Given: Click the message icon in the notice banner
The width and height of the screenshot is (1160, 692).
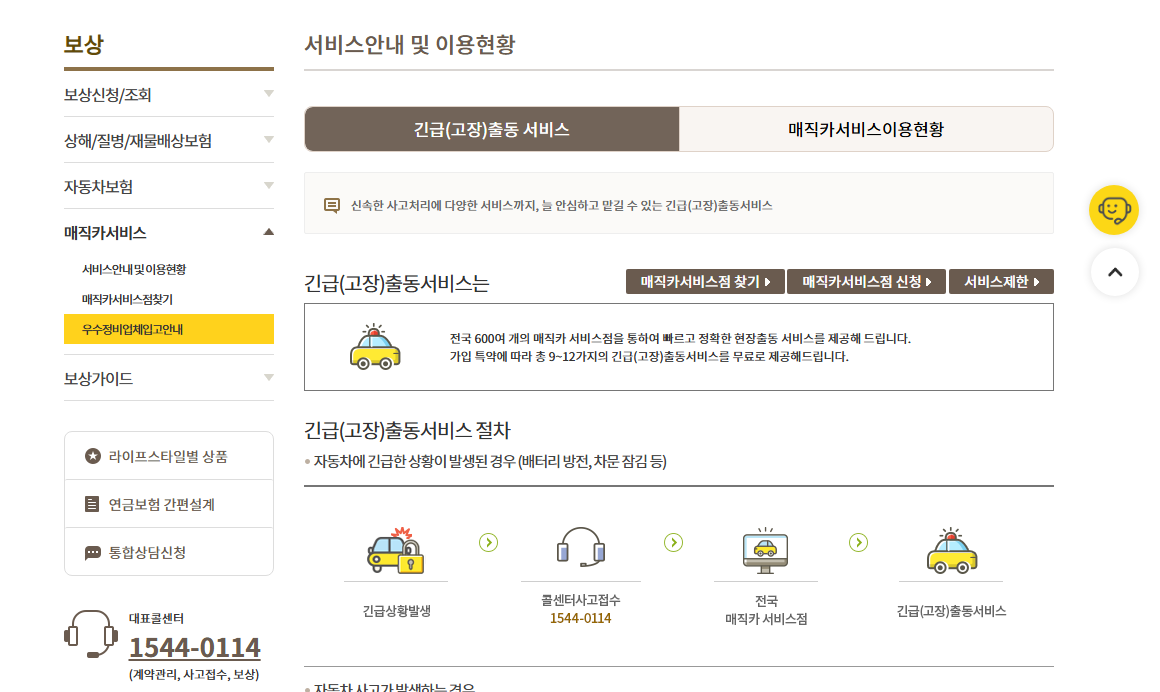Looking at the screenshot, I should tap(332, 205).
